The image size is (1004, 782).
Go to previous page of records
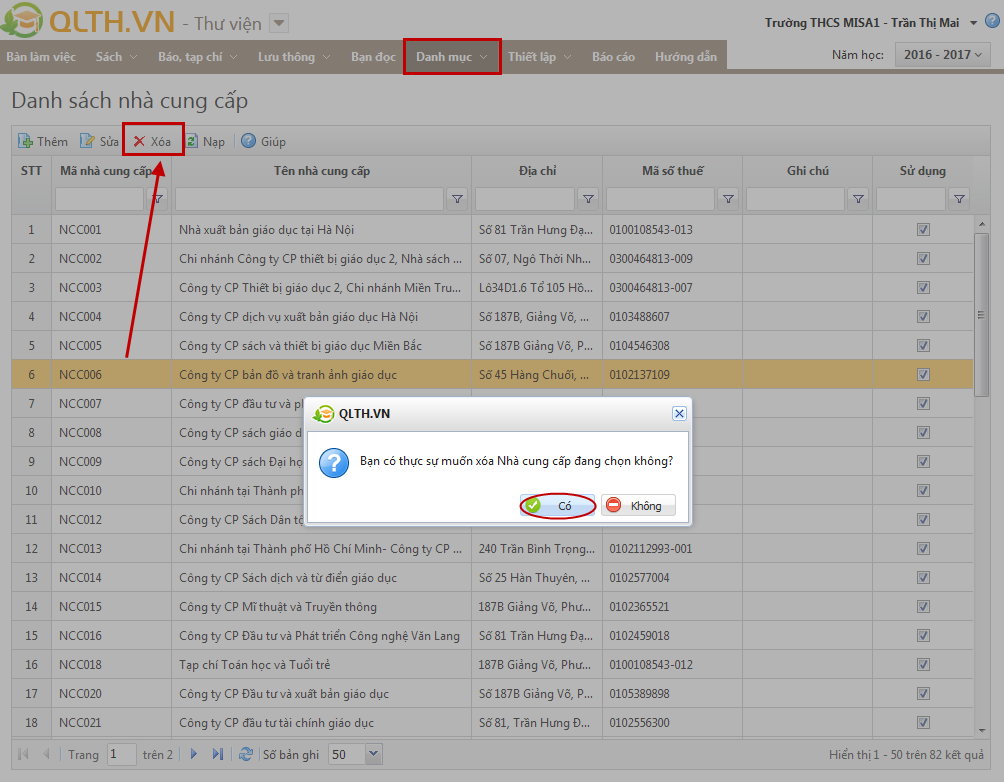coord(46,754)
